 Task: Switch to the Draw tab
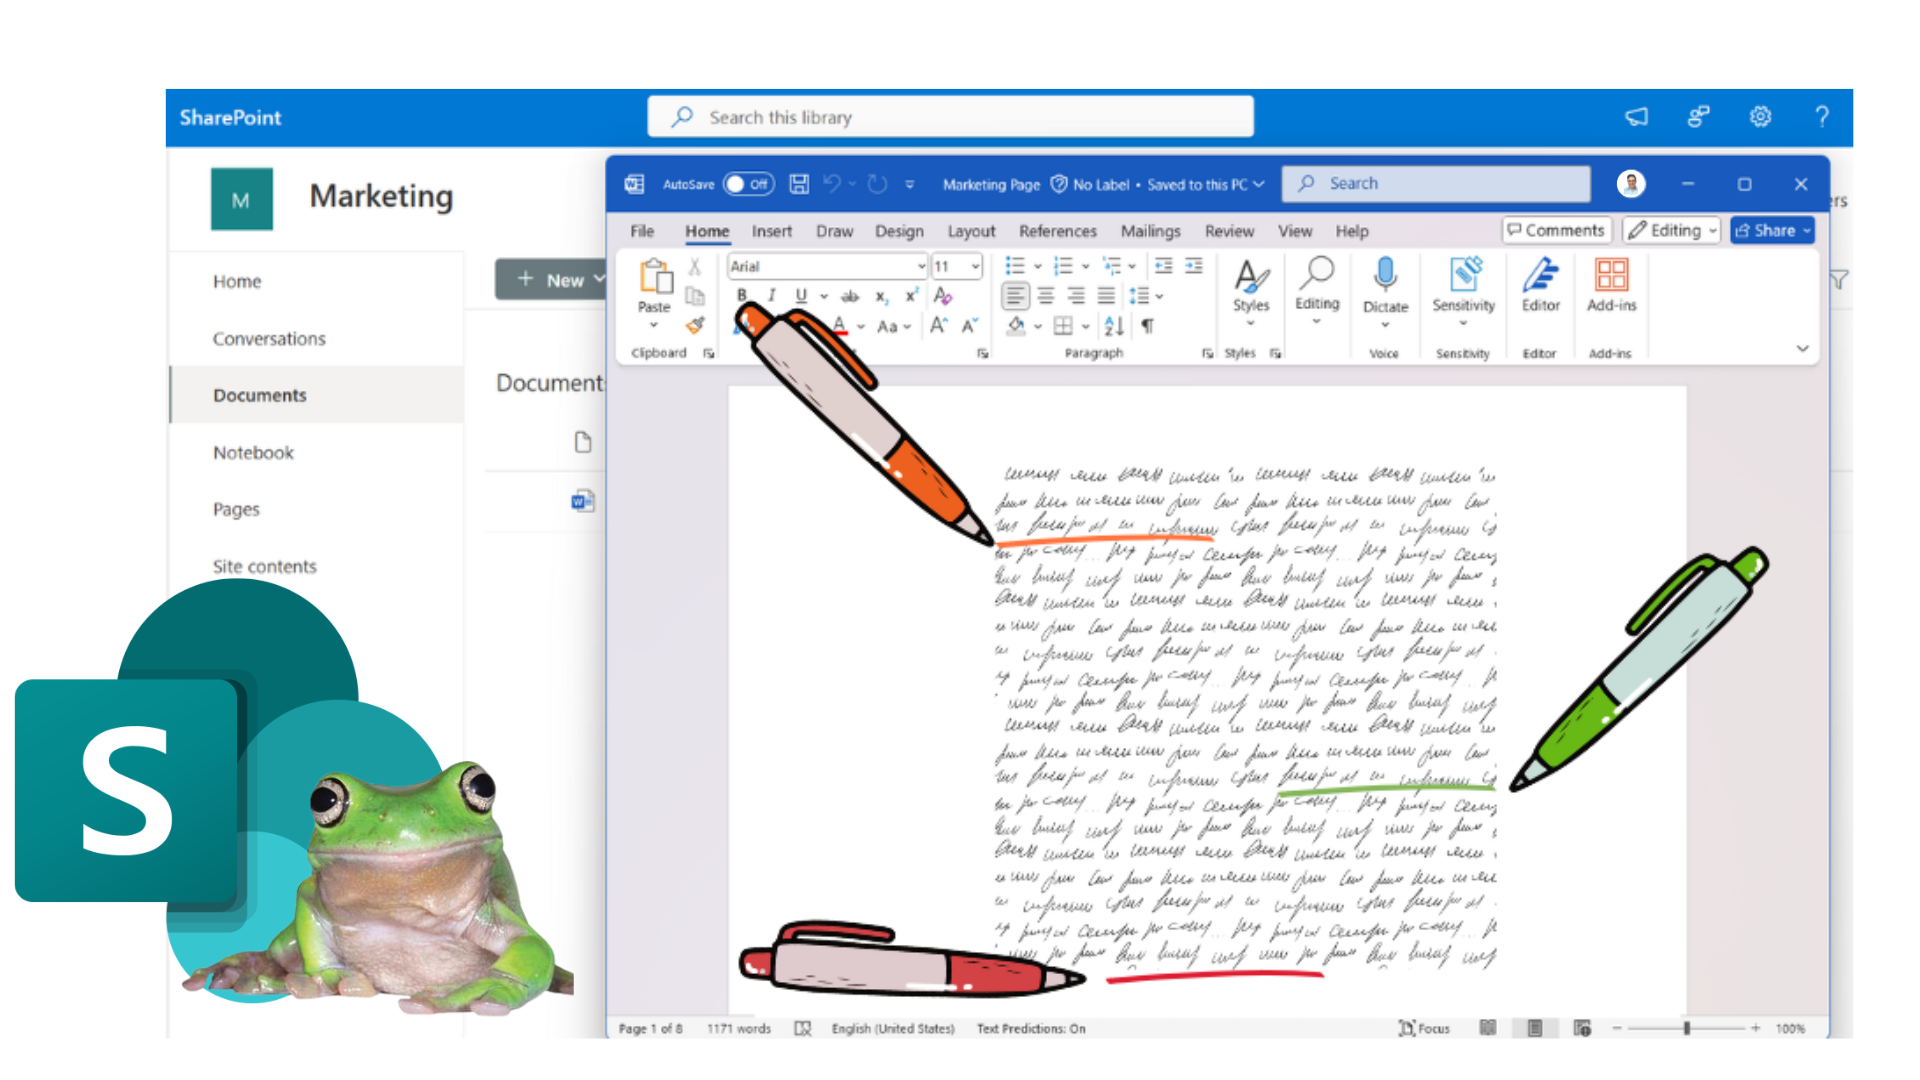tap(834, 231)
